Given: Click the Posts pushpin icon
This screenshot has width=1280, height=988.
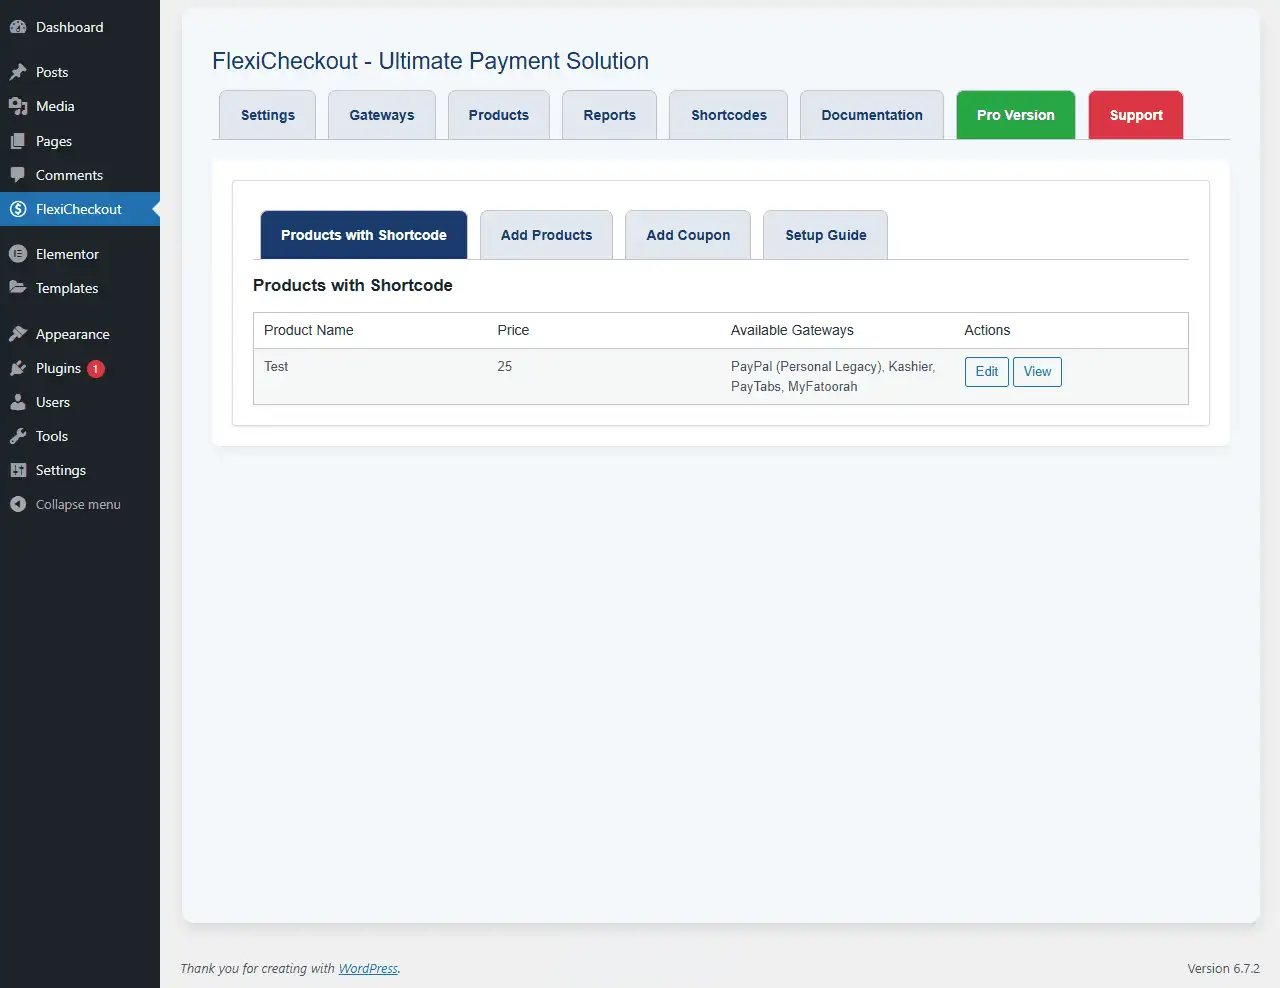Looking at the screenshot, I should [18, 72].
